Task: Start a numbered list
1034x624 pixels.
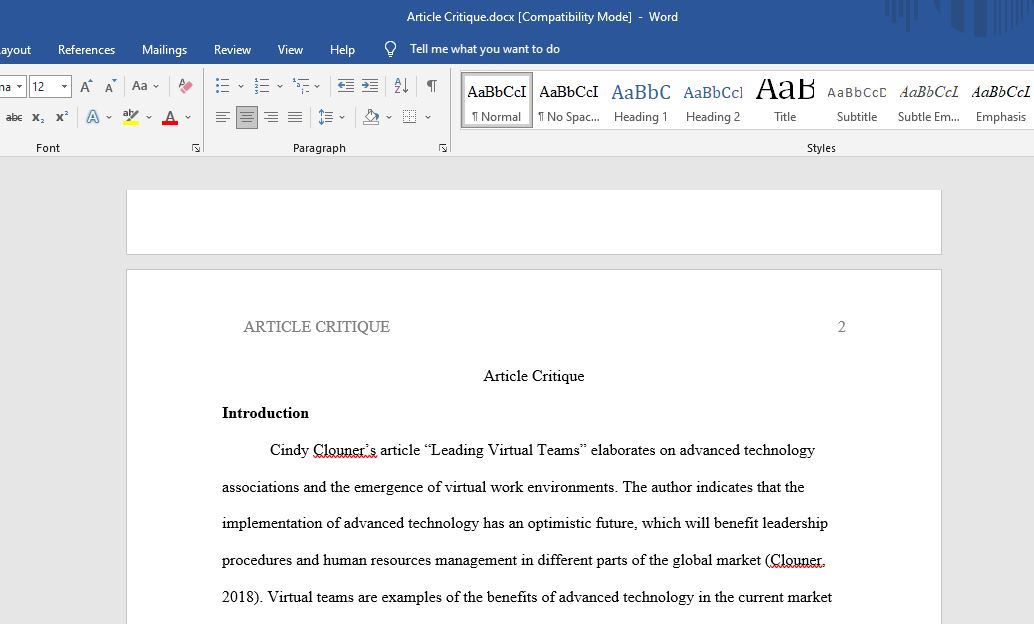Action: pyautogui.click(x=262, y=86)
